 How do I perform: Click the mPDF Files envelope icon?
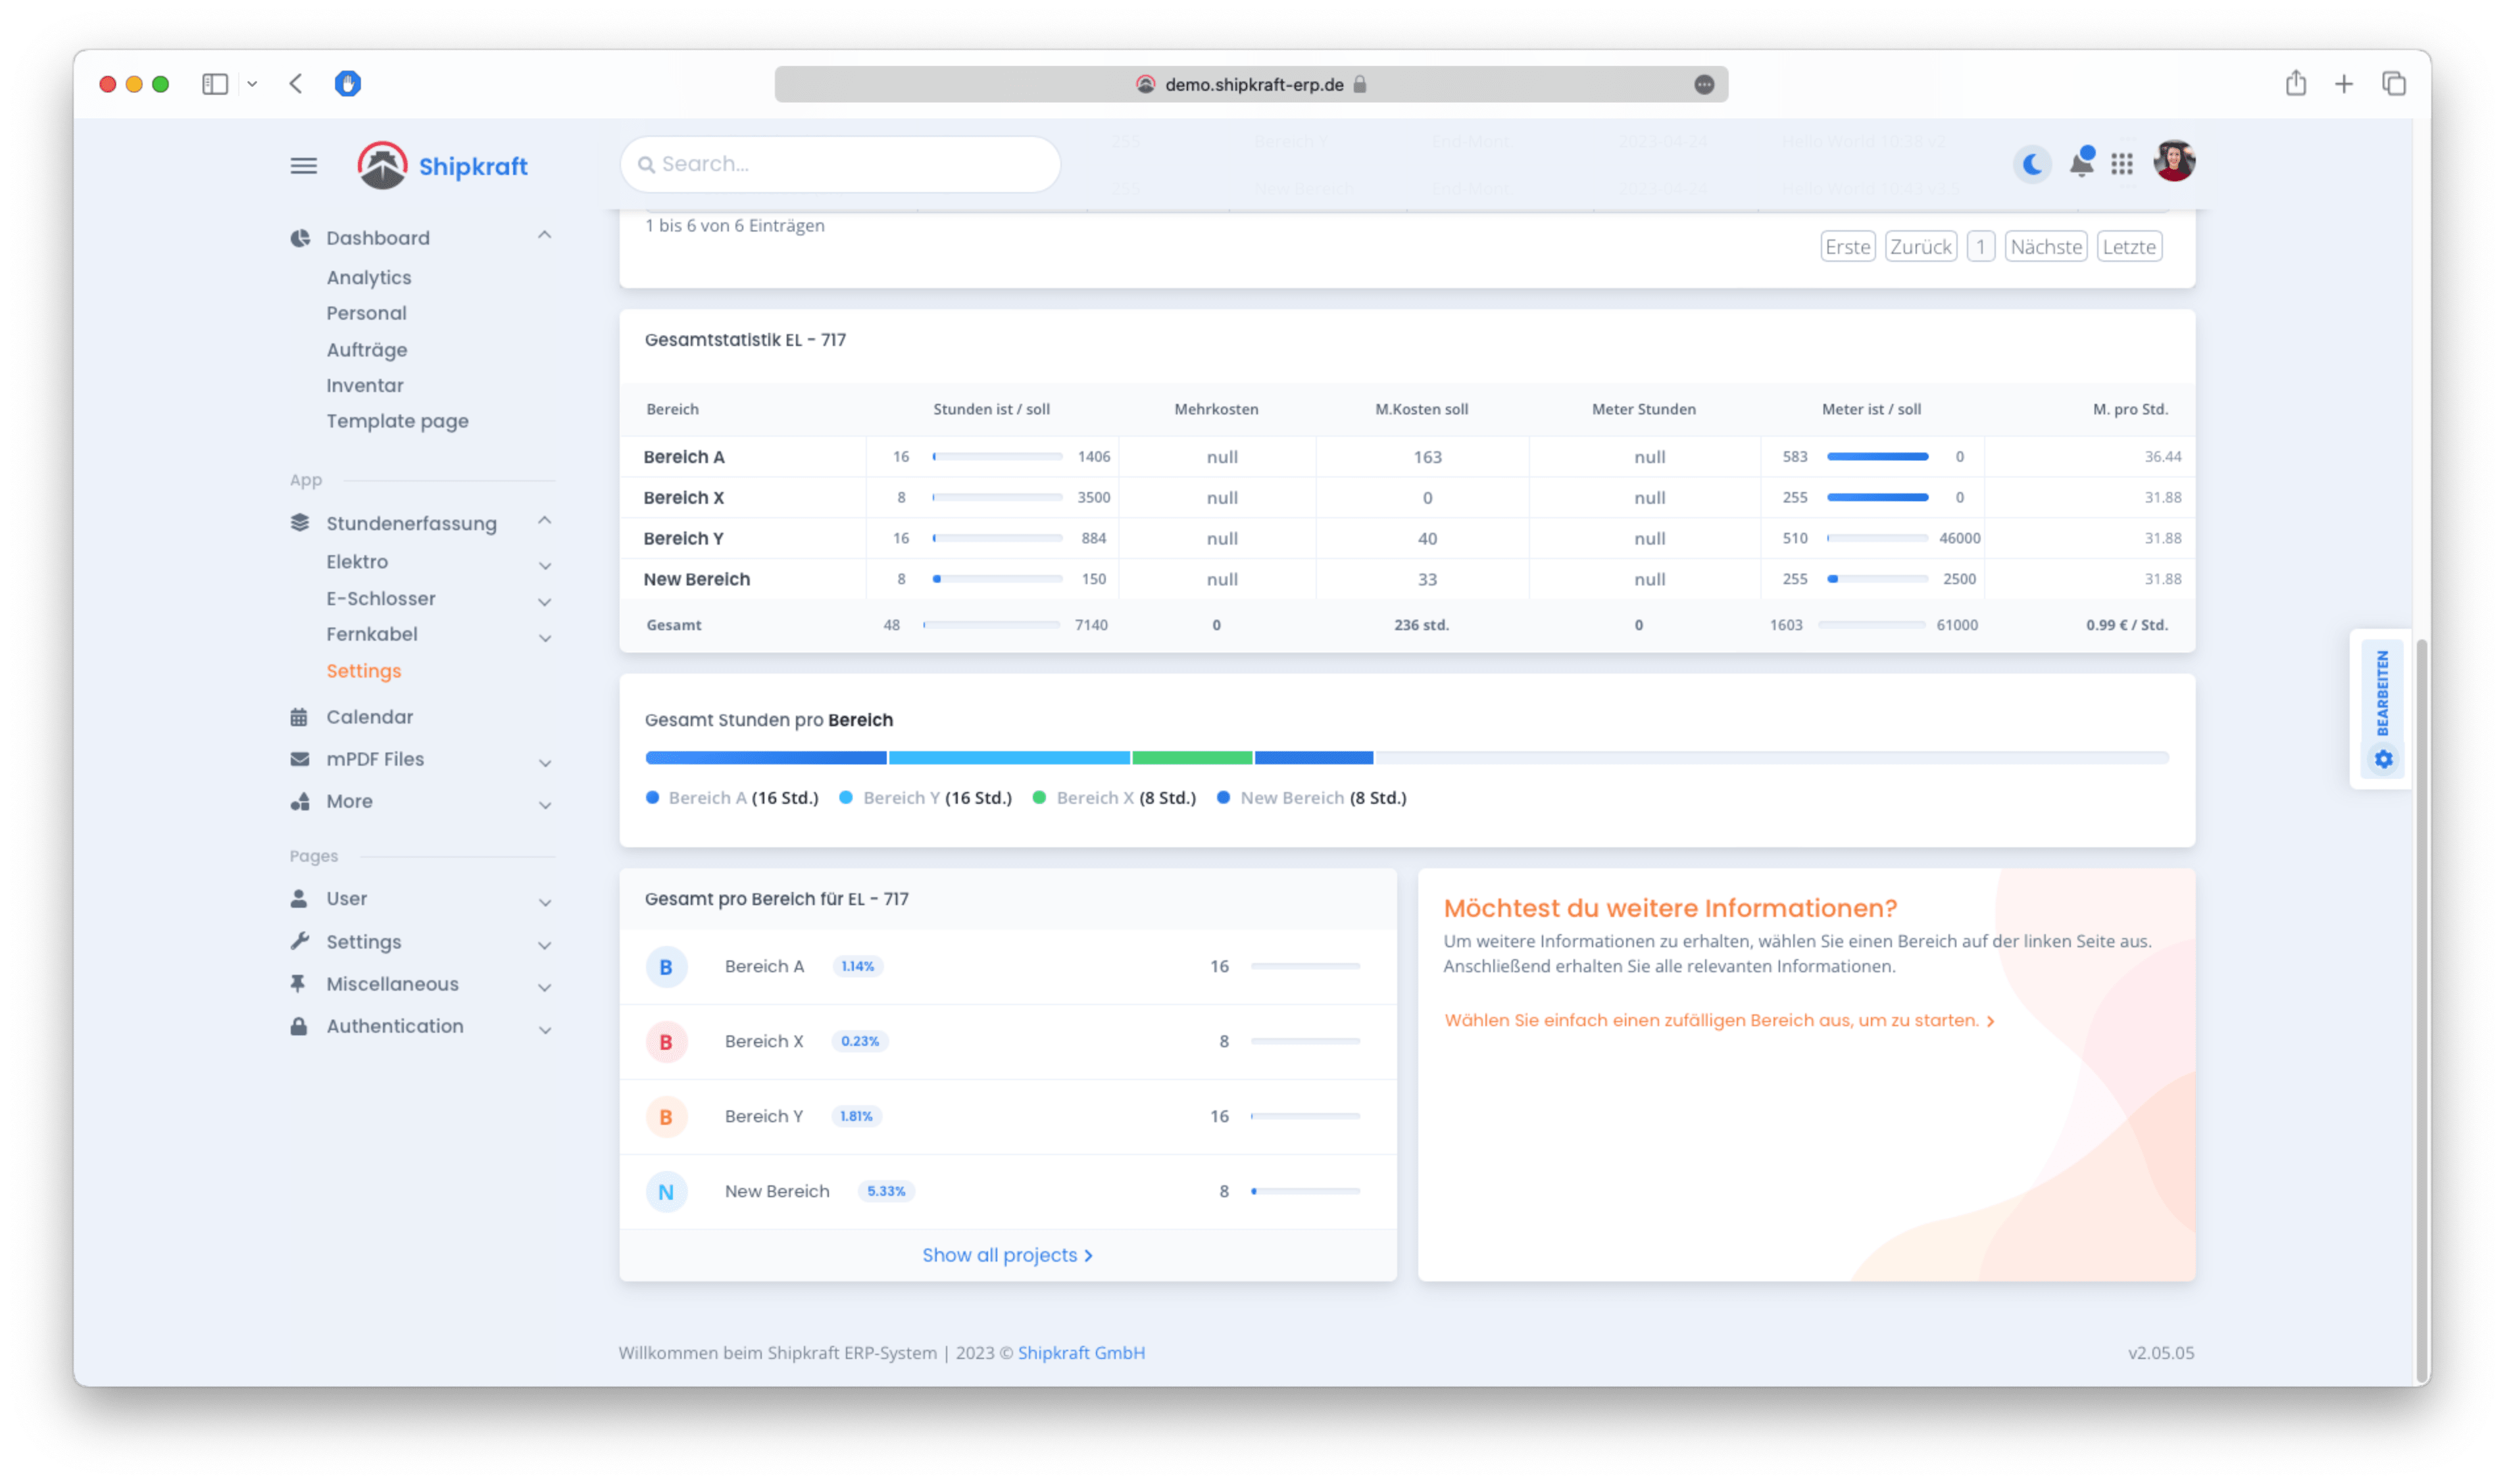pyautogui.click(x=299, y=759)
